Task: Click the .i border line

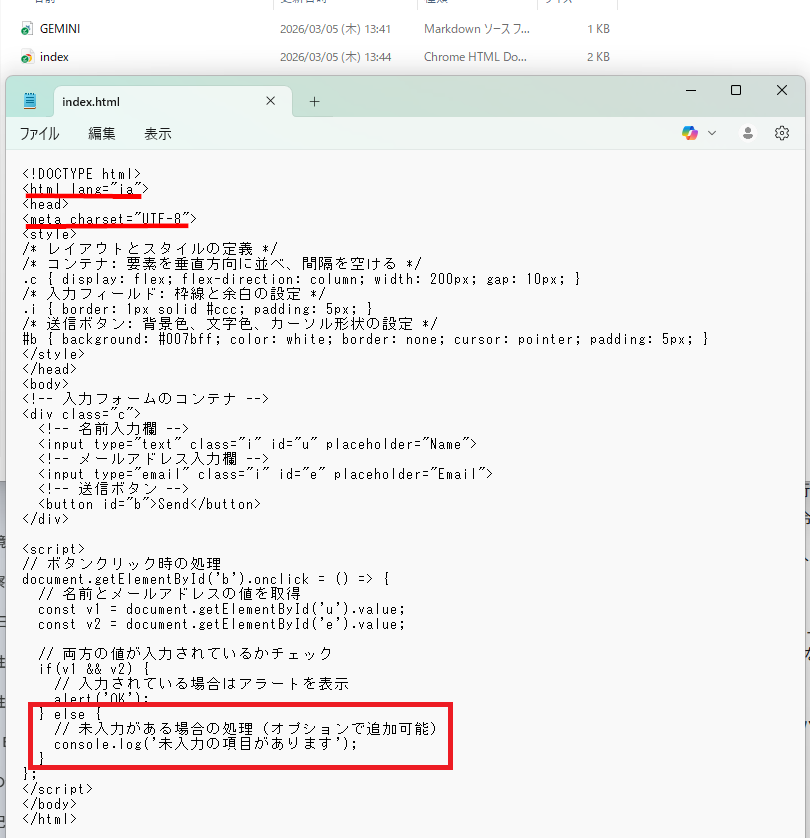Action: [x=198, y=309]
